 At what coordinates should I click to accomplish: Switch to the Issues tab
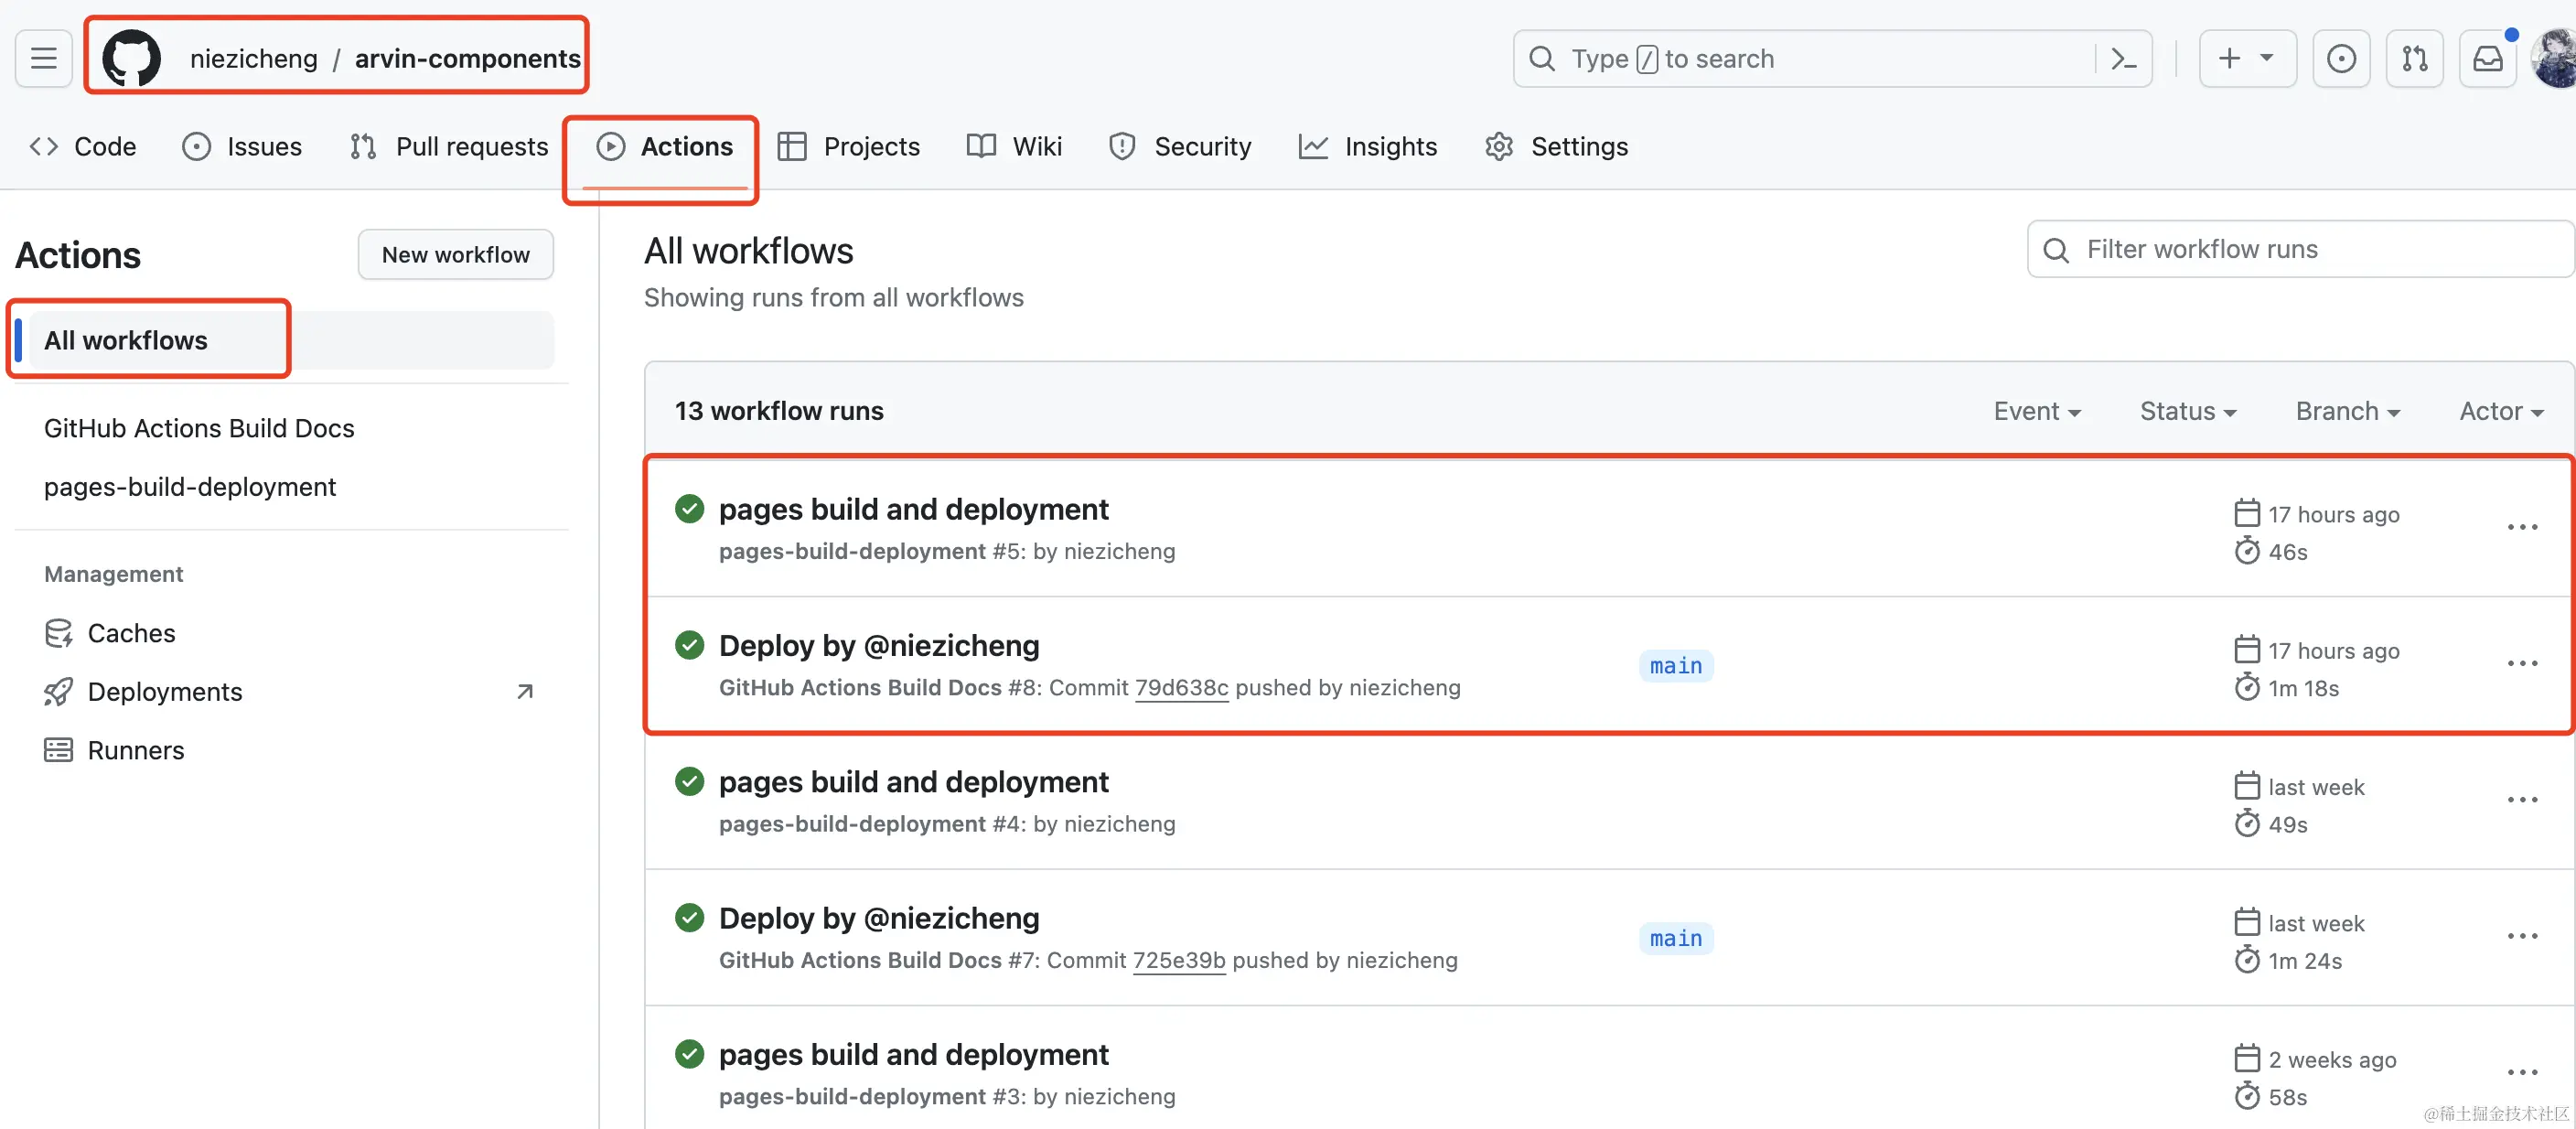242,147
